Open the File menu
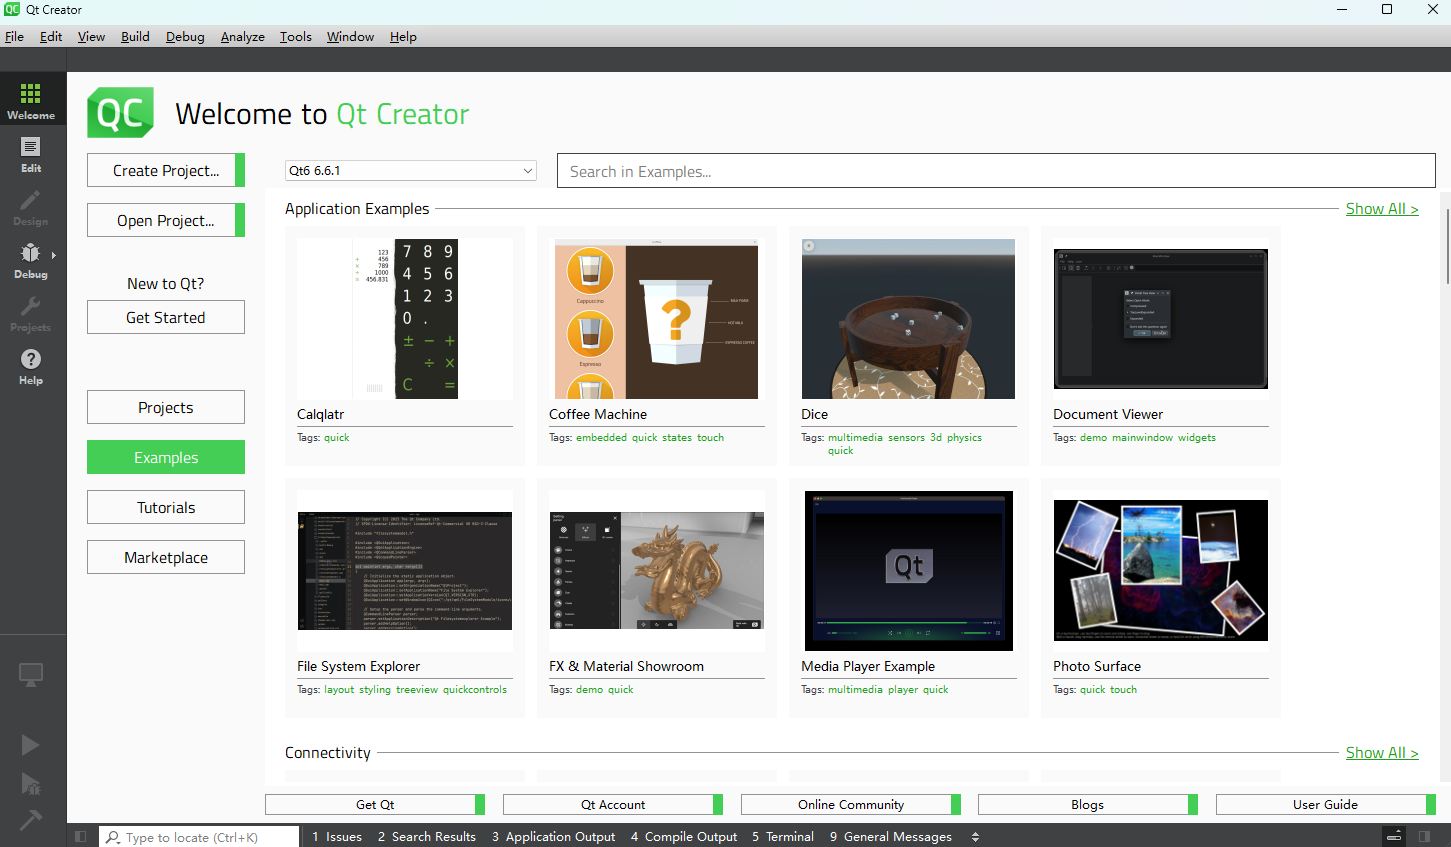Viewport: 1451px width, 847px height. [14, 36]
